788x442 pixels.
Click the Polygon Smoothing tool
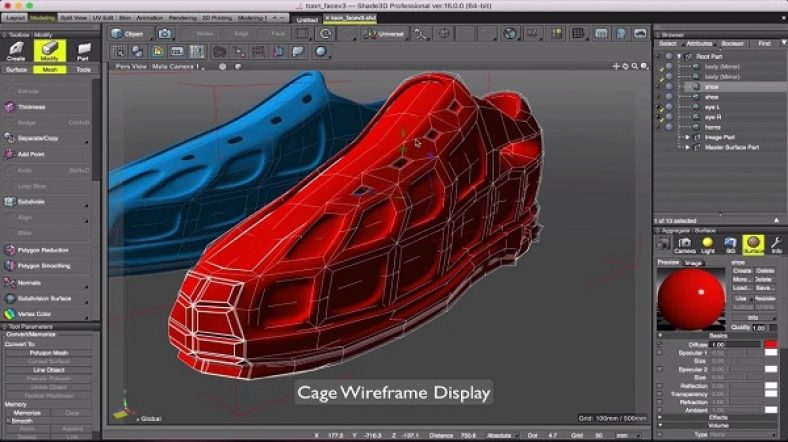[x=44, y=266]
